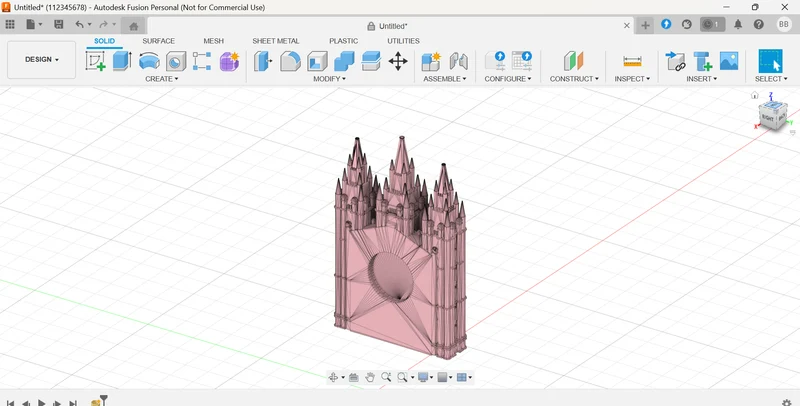Image resolution: width=800 pixels, height=406 pixels.
Task: Close the Untitled document tab
Action: (627, 26)
